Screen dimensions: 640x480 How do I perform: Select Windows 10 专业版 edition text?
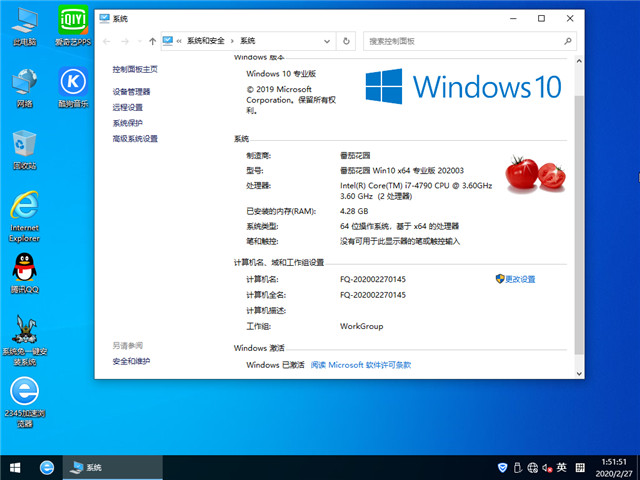click(281, 74)
